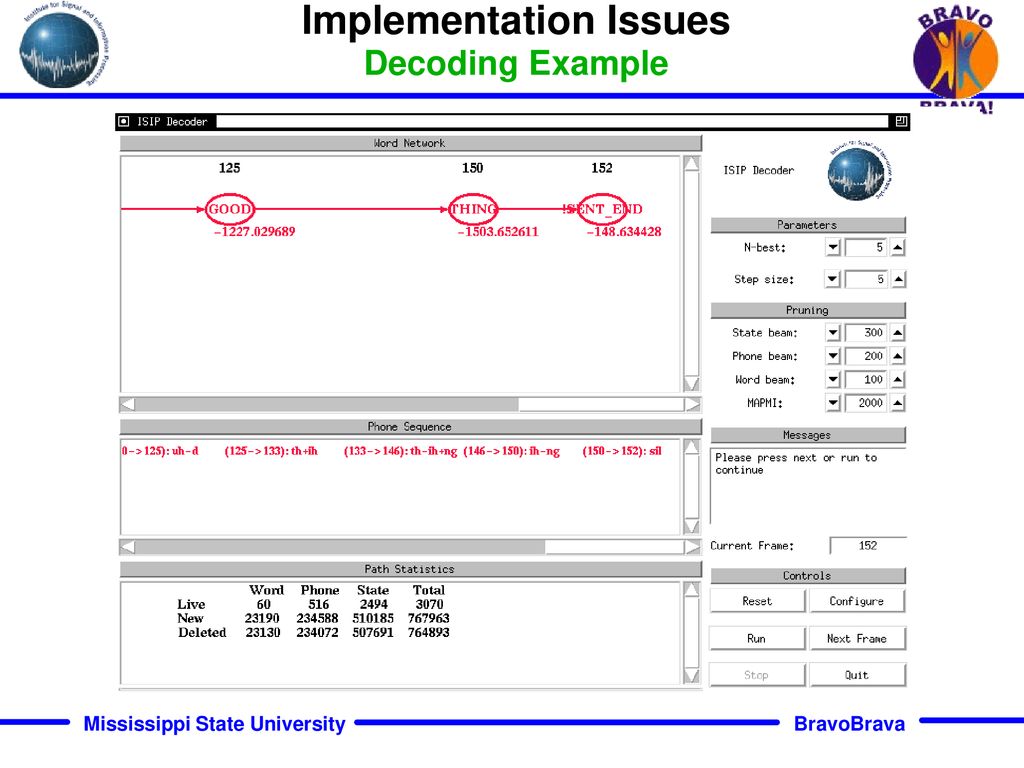Click the Phone beam field showing 200

[x=866, y=357]
